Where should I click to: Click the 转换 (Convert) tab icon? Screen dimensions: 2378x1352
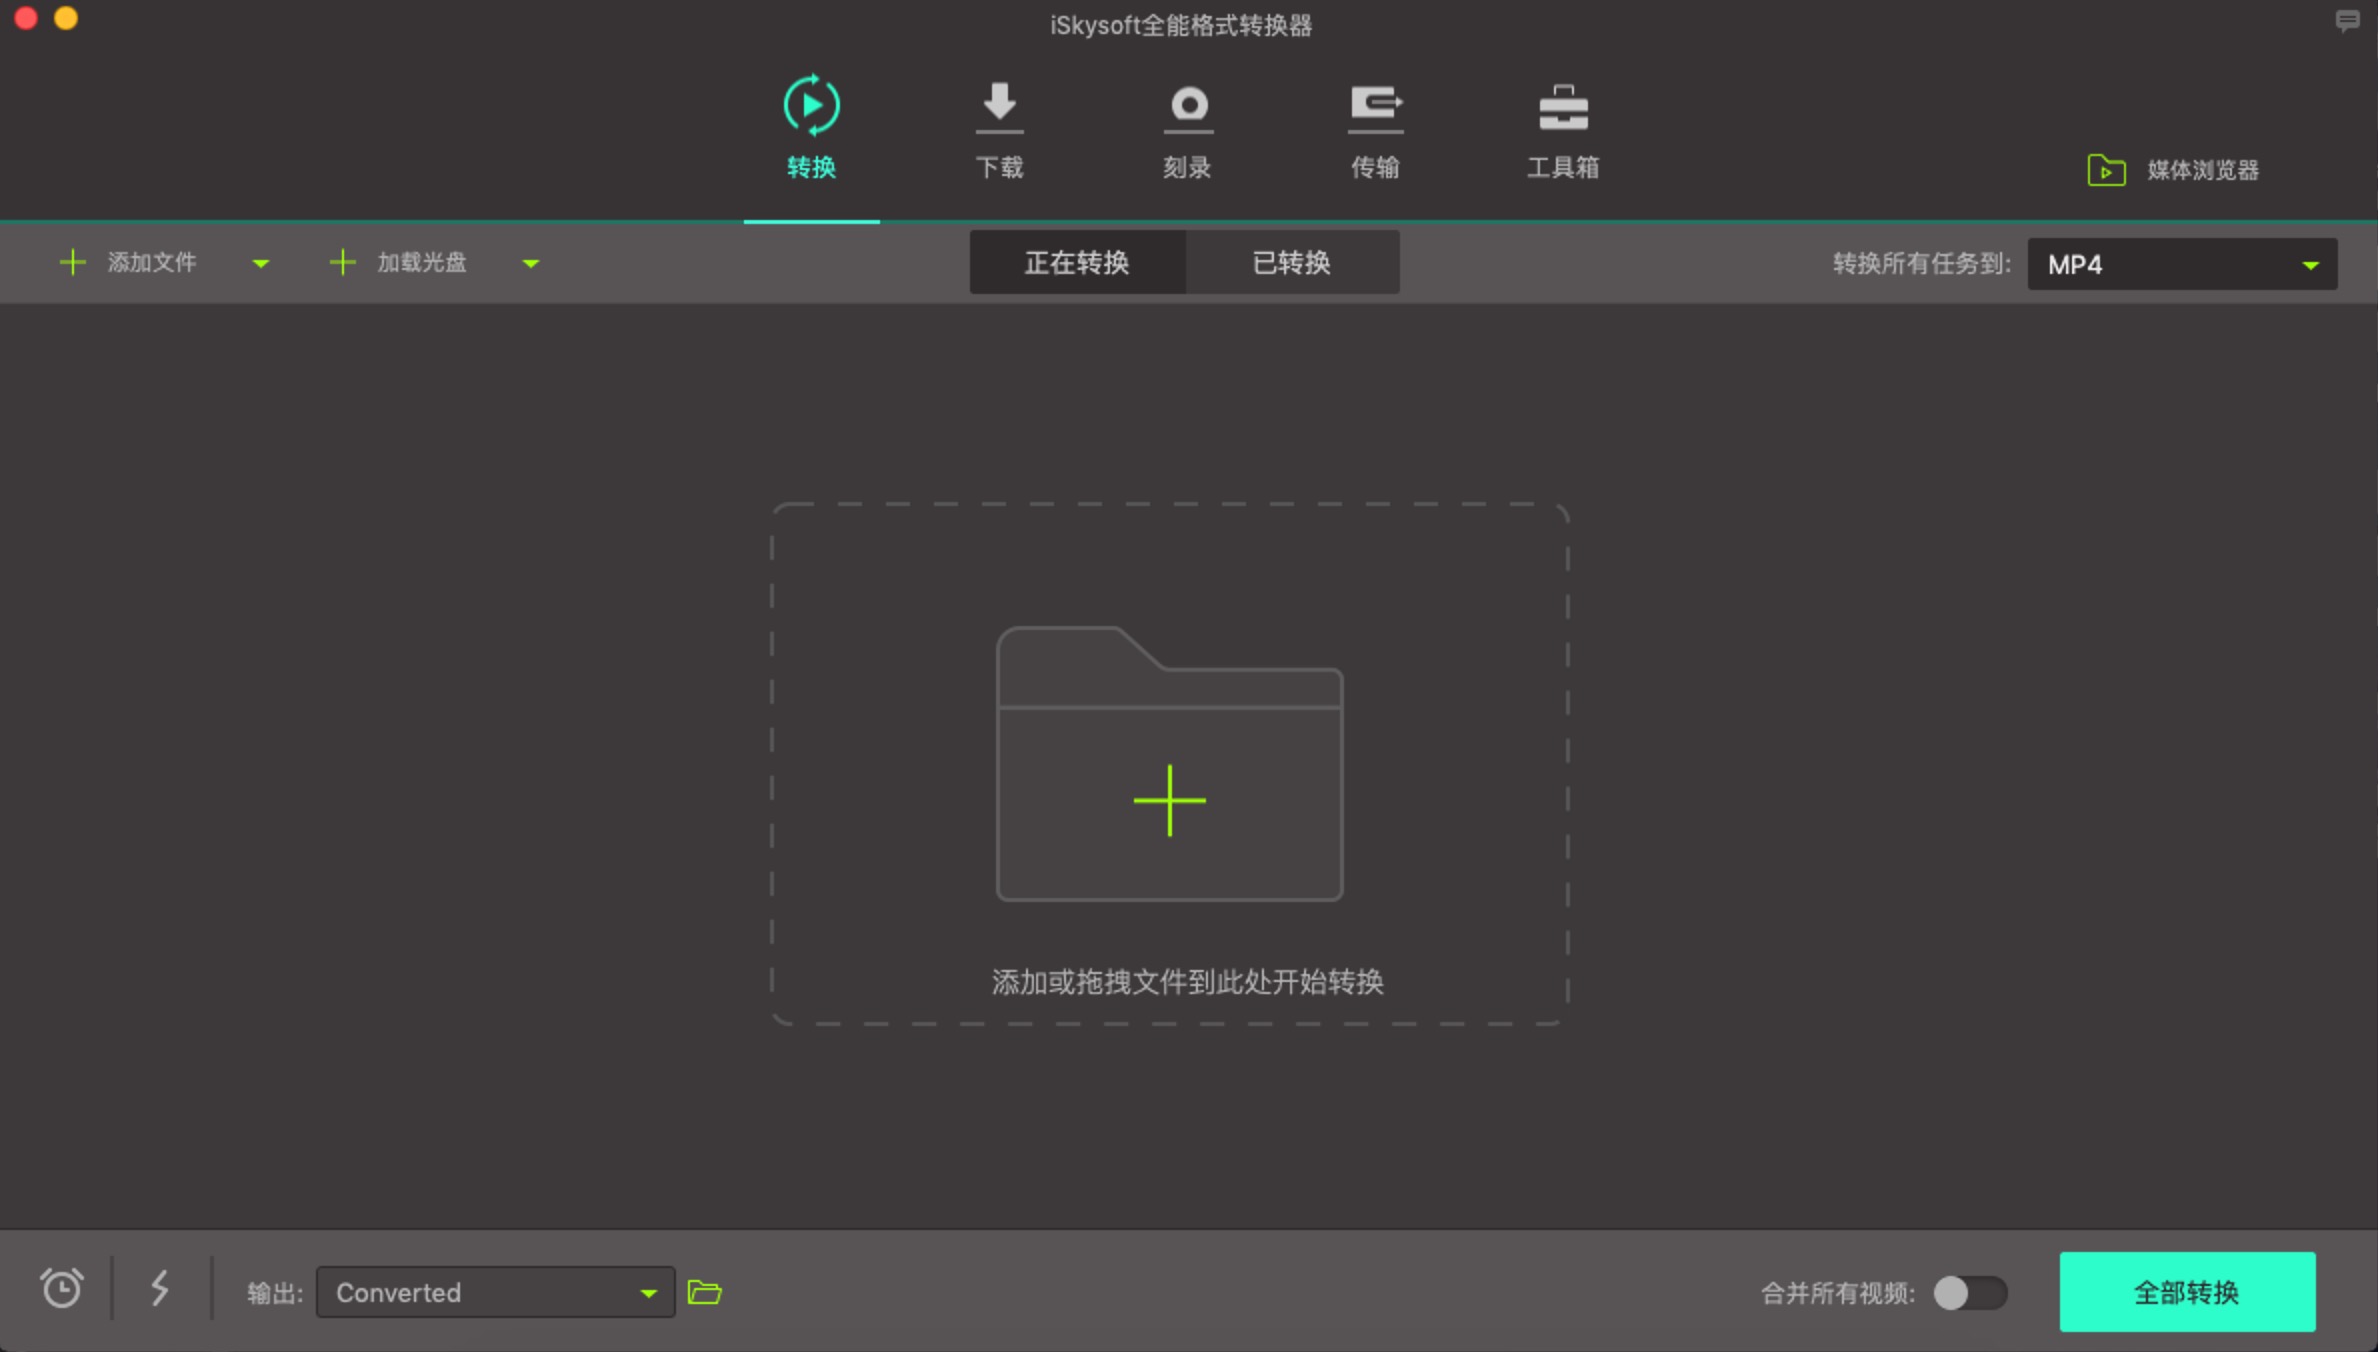[812, 105]
